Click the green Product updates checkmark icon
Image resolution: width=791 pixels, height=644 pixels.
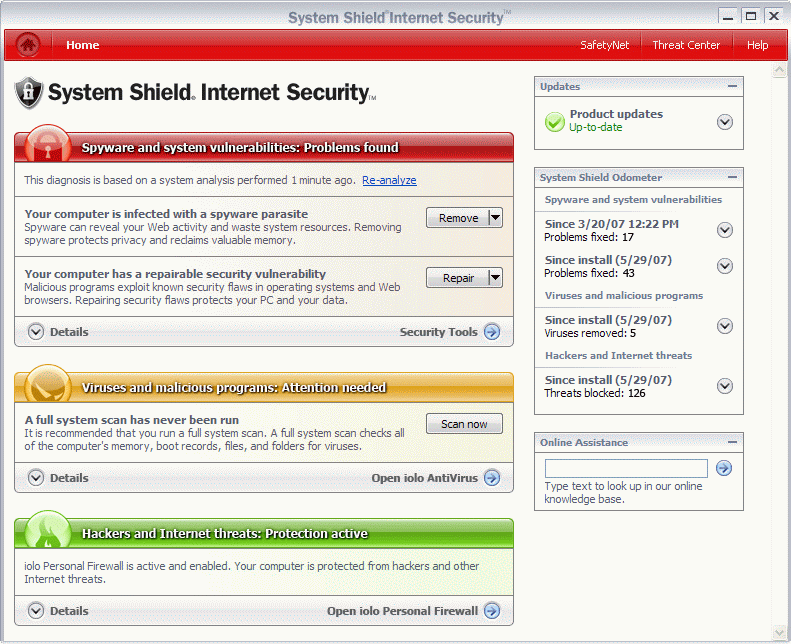click(555, 122)
